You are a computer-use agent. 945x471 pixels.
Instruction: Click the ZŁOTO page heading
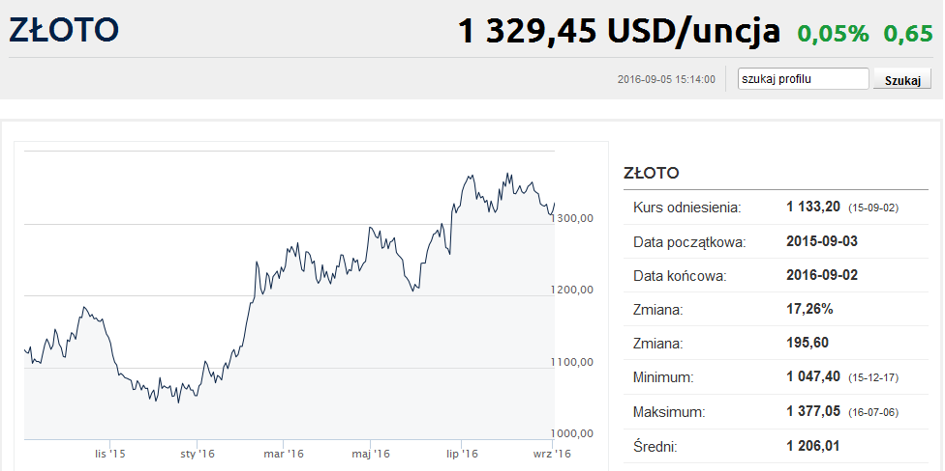64,30
